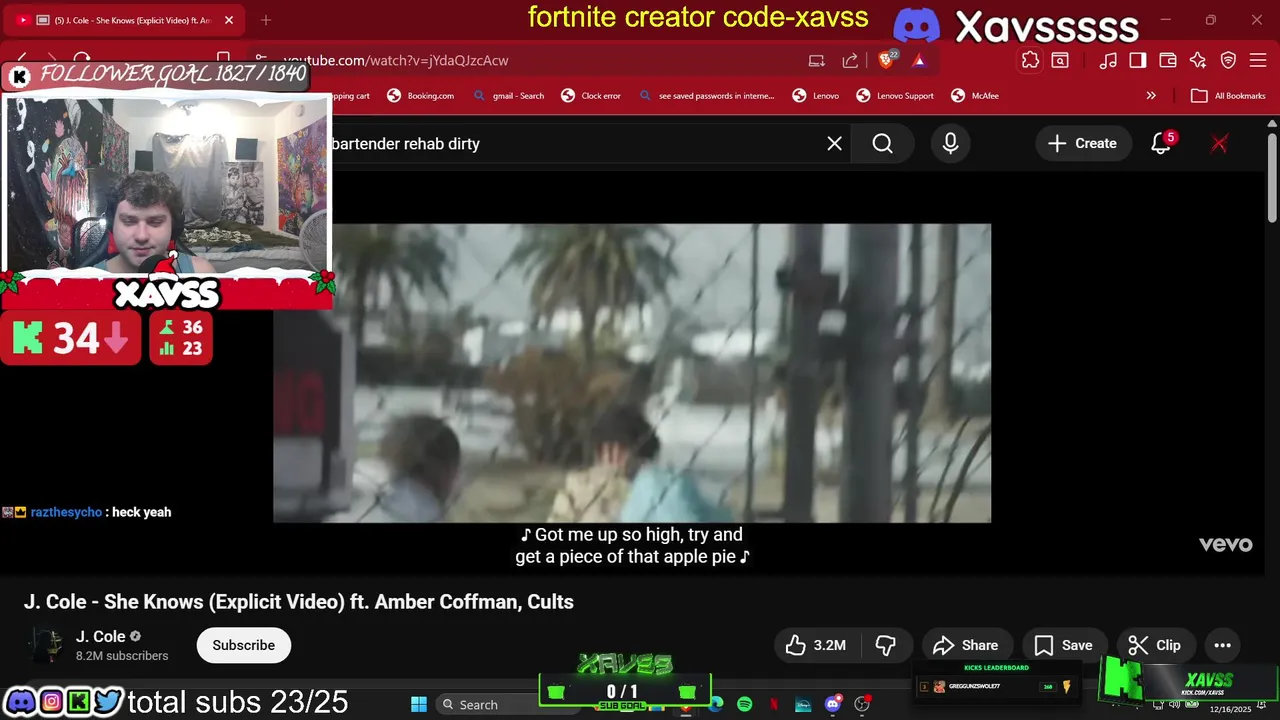Click the Share button under video
Image resolution: width=1280 pixels, height=720 pixels.
[x=965, y=645]
